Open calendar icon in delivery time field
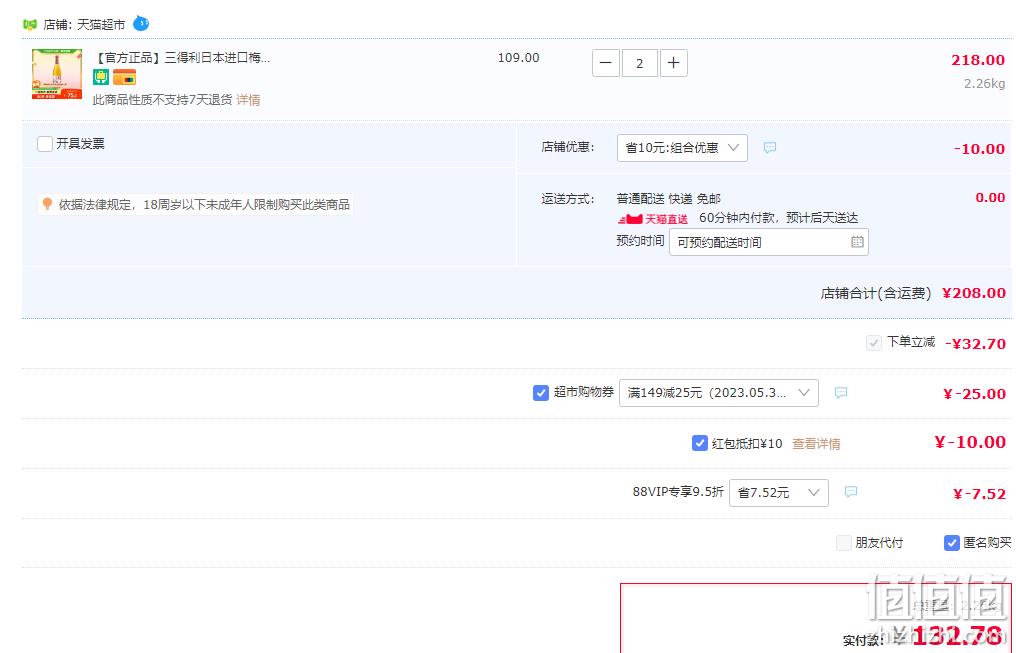The height and width of the screenshot is (653, 1016). click(x=857, y=242)
